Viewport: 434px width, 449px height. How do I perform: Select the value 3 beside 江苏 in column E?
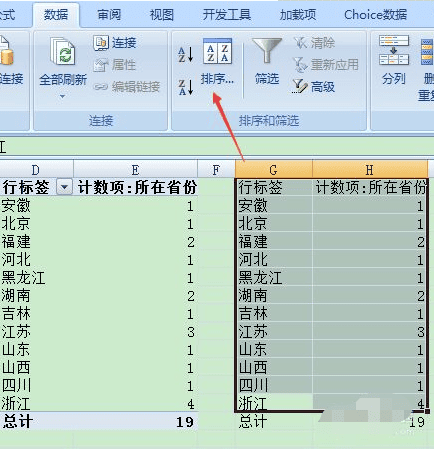tap(136, 331)
